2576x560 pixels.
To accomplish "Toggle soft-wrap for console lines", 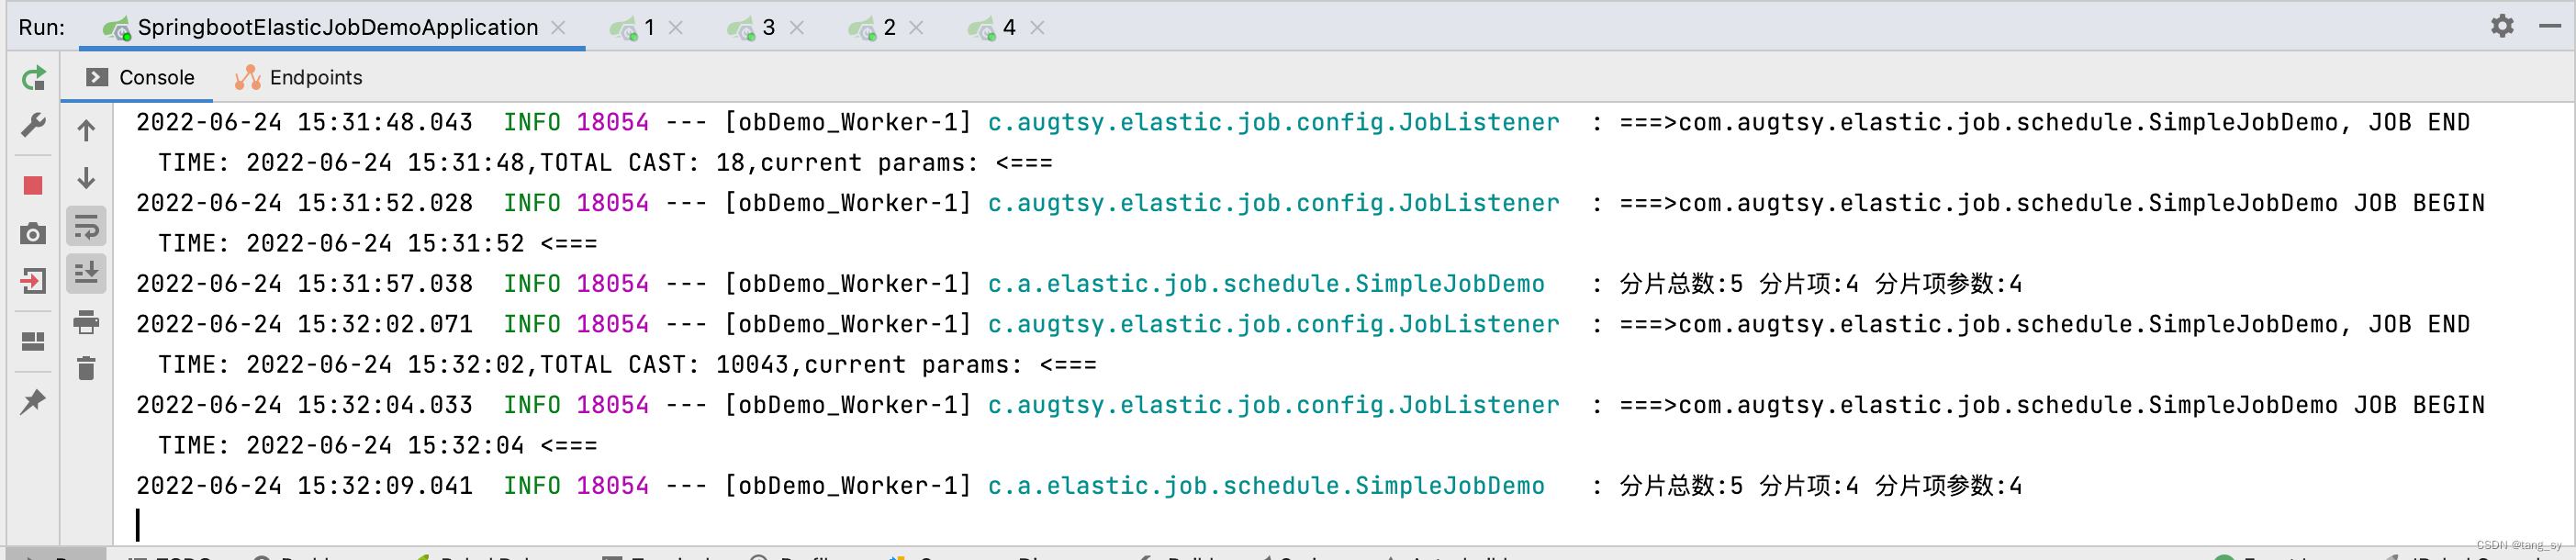I will coord(86,226).
